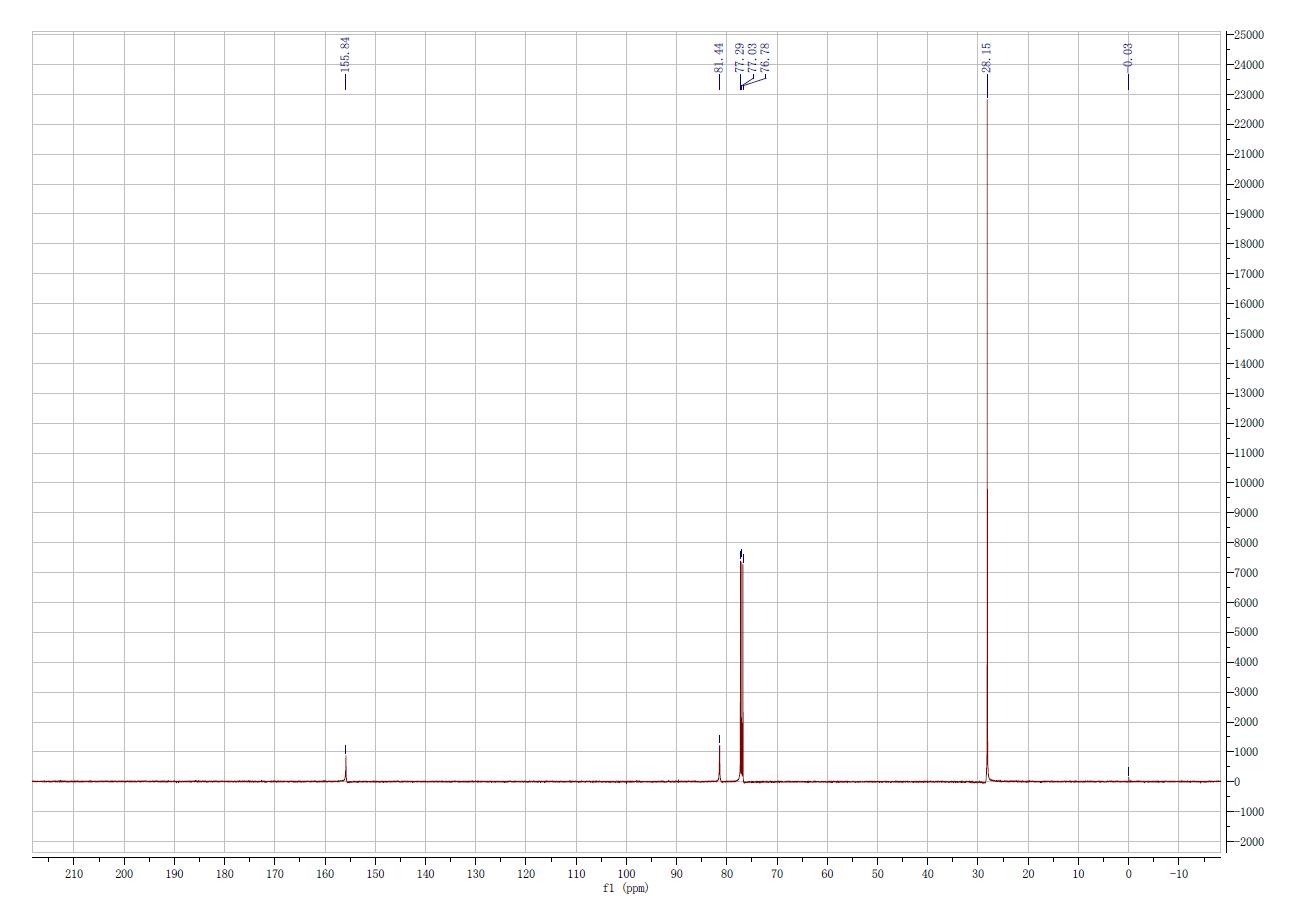Select the 40 tick on the ppm axis
1301x908 pixels.
[x=928, y=874]
